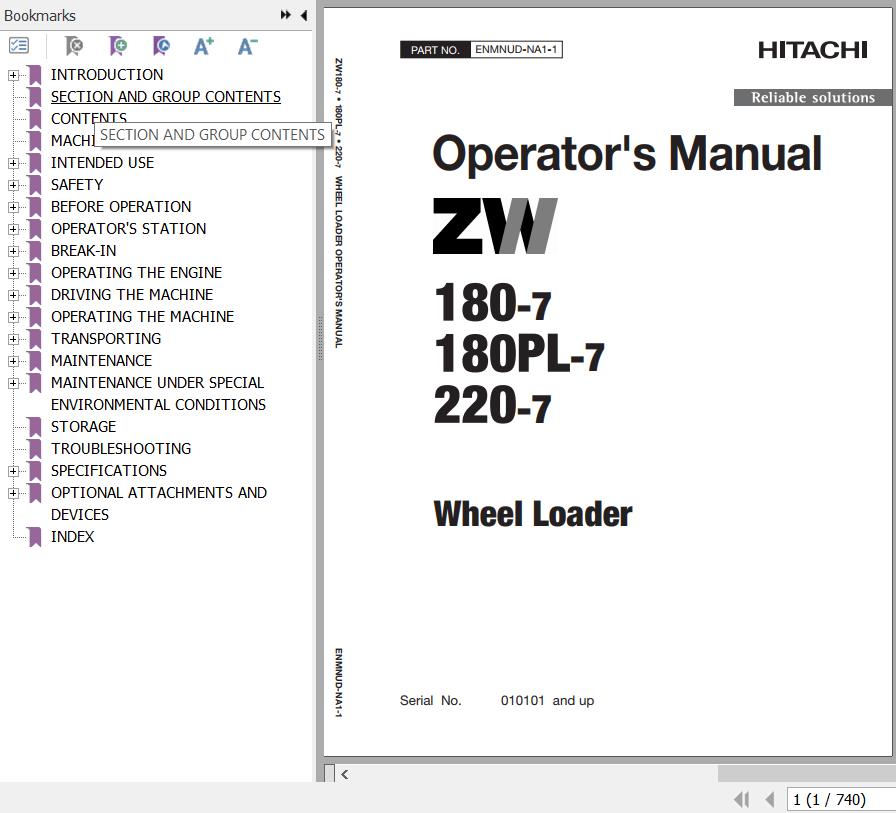Click bookmark icon beside MAINTENANCE

(35, 361)
